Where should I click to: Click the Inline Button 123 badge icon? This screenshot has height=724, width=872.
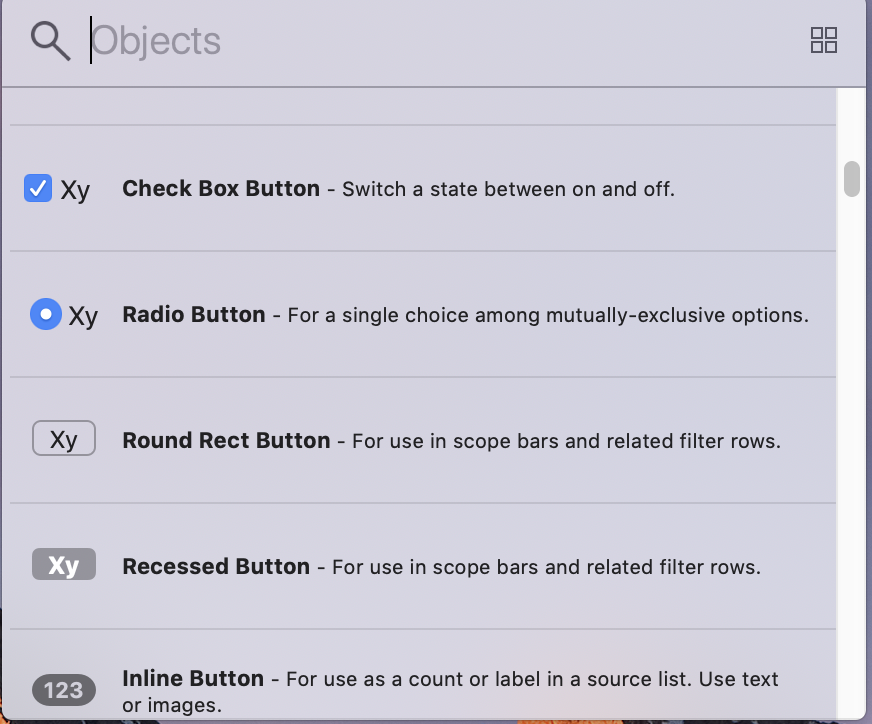64,690
